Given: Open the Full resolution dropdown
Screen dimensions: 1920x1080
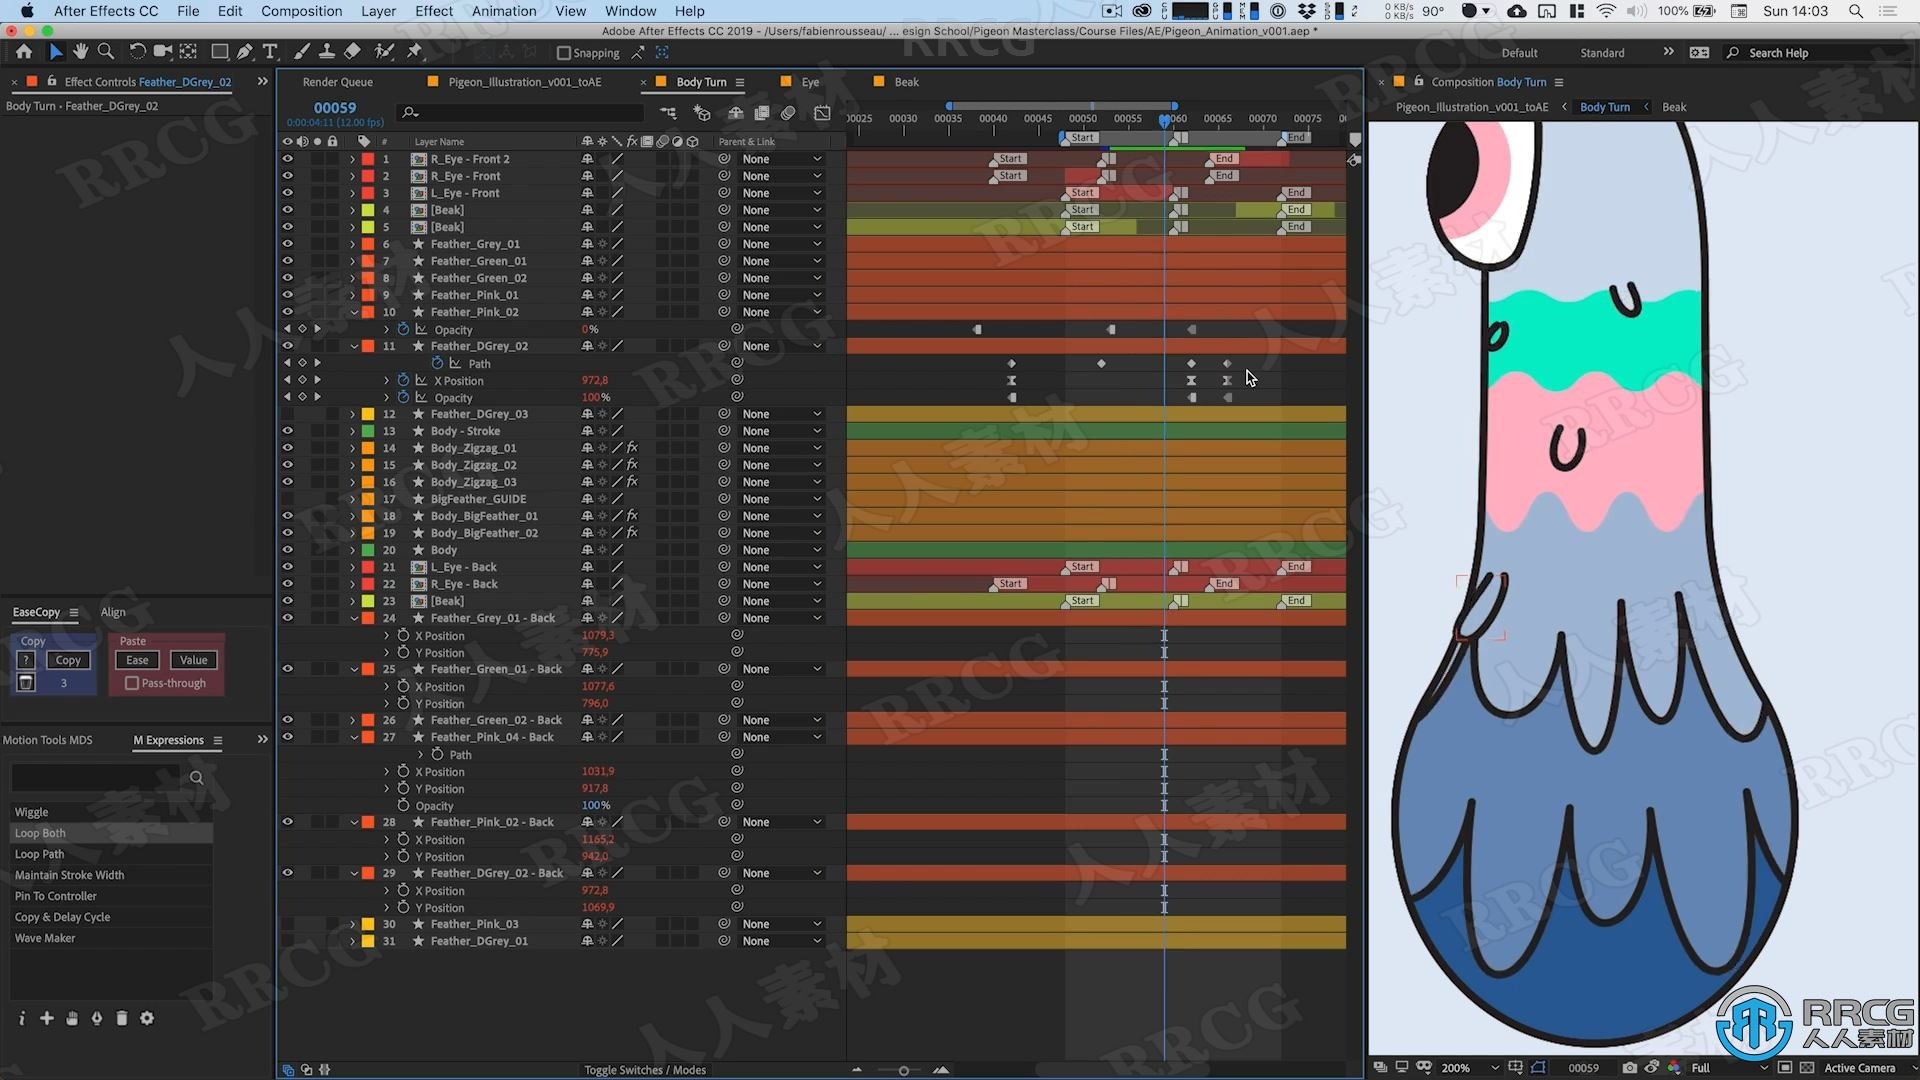Looking at the screenshot, I should 1728,1067.
